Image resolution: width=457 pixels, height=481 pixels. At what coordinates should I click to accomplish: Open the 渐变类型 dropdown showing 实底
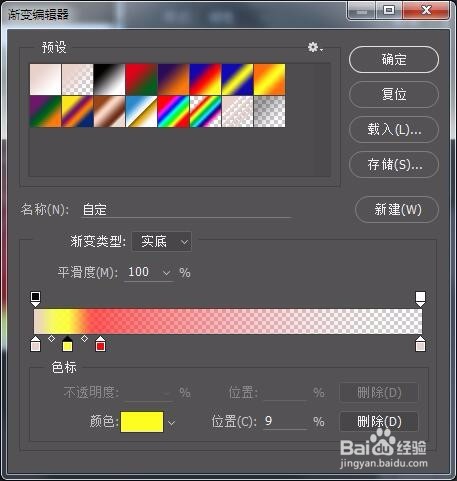click(162, 241)
